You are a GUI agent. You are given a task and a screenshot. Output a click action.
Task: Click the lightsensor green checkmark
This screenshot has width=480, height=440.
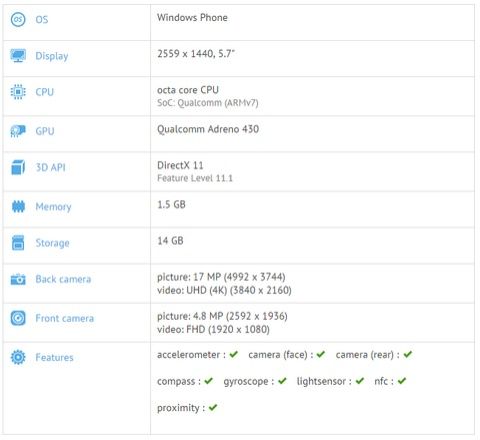pyautogui.click(x=360, y=380)
